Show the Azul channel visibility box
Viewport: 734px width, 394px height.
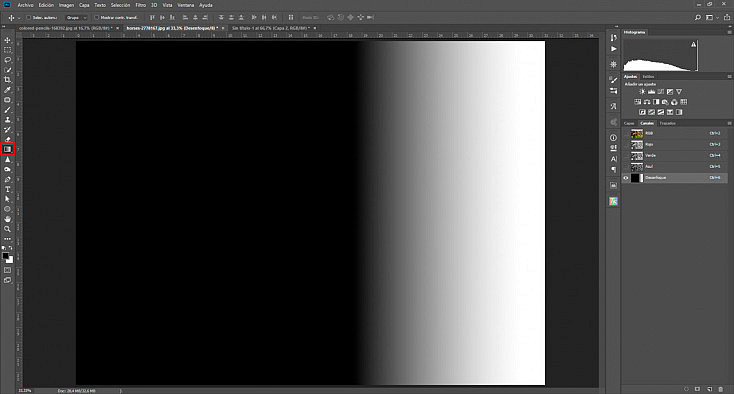[x=626, y=167]
